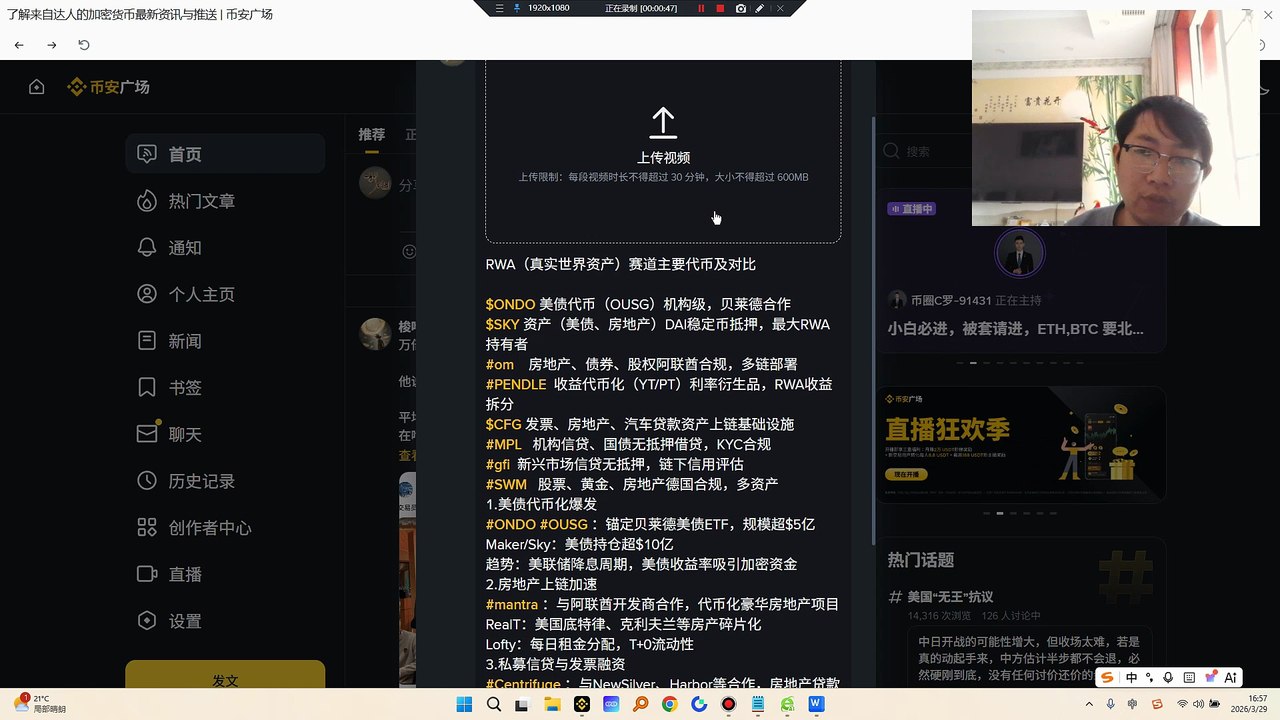
Task: Click the 发文 post button
Action: [x=225, y=675]
